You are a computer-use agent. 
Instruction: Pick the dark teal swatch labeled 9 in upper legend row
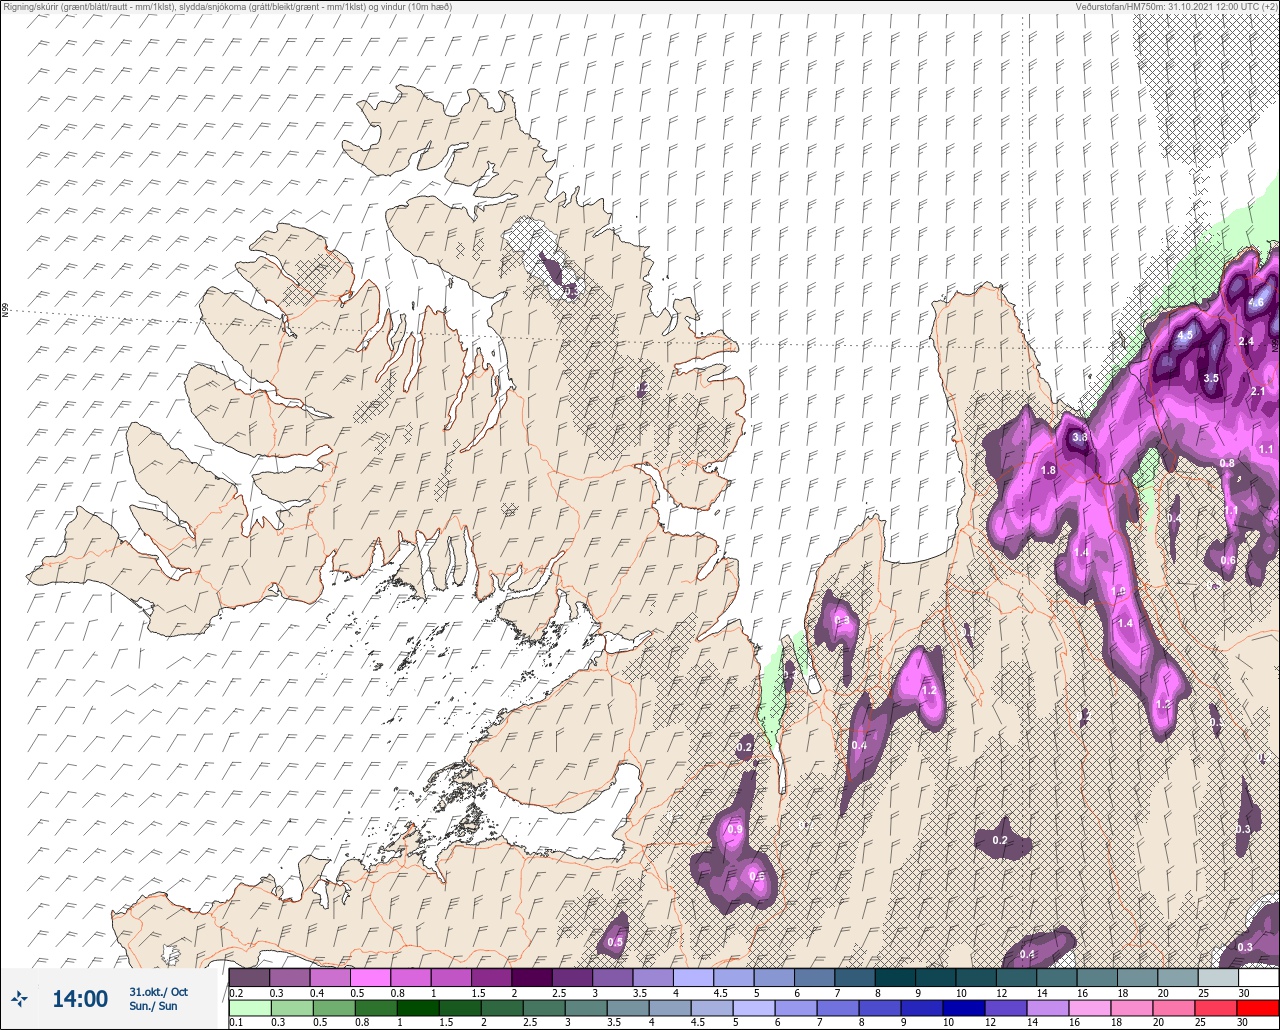click(x=936, y=977)
